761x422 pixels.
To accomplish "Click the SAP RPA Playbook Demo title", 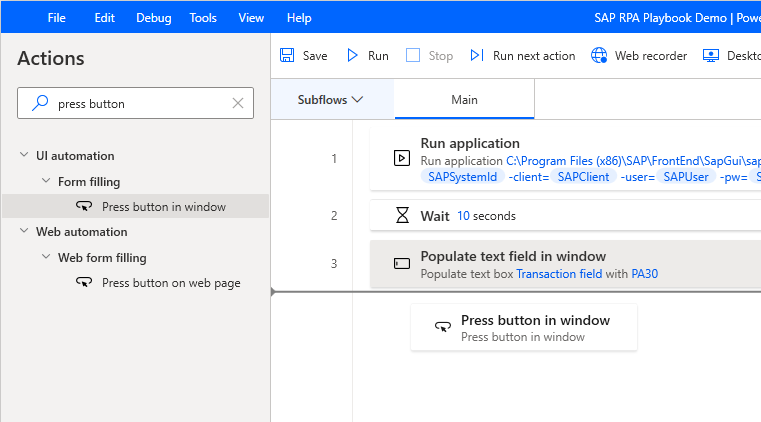I will [x=660, y=18].
